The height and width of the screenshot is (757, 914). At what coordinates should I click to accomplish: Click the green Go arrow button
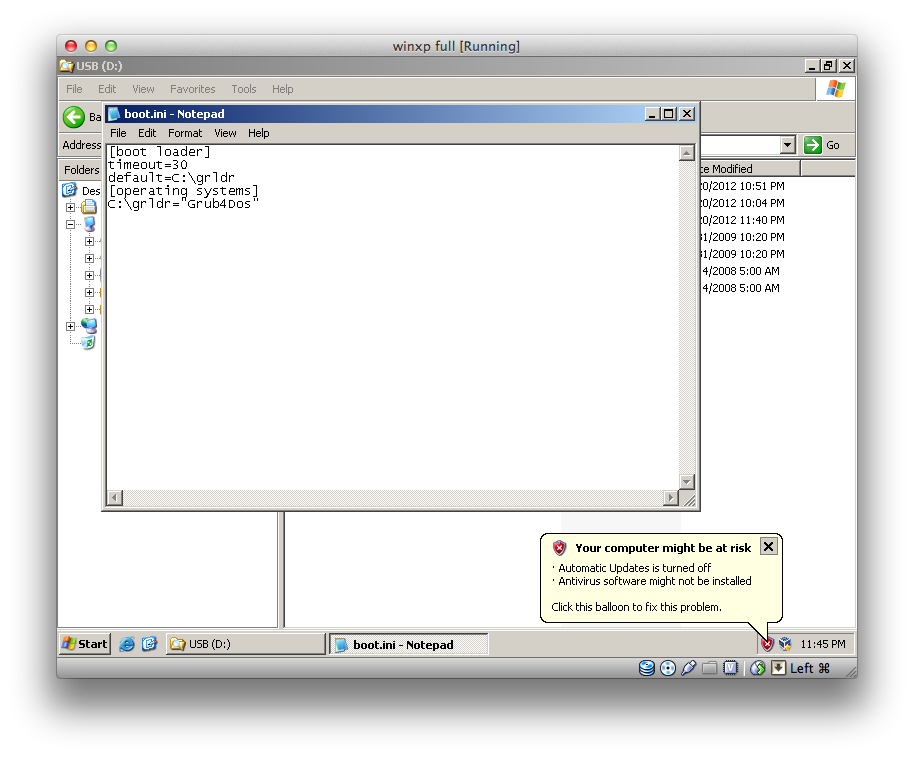pyautogui.click(x=813, y=145)
